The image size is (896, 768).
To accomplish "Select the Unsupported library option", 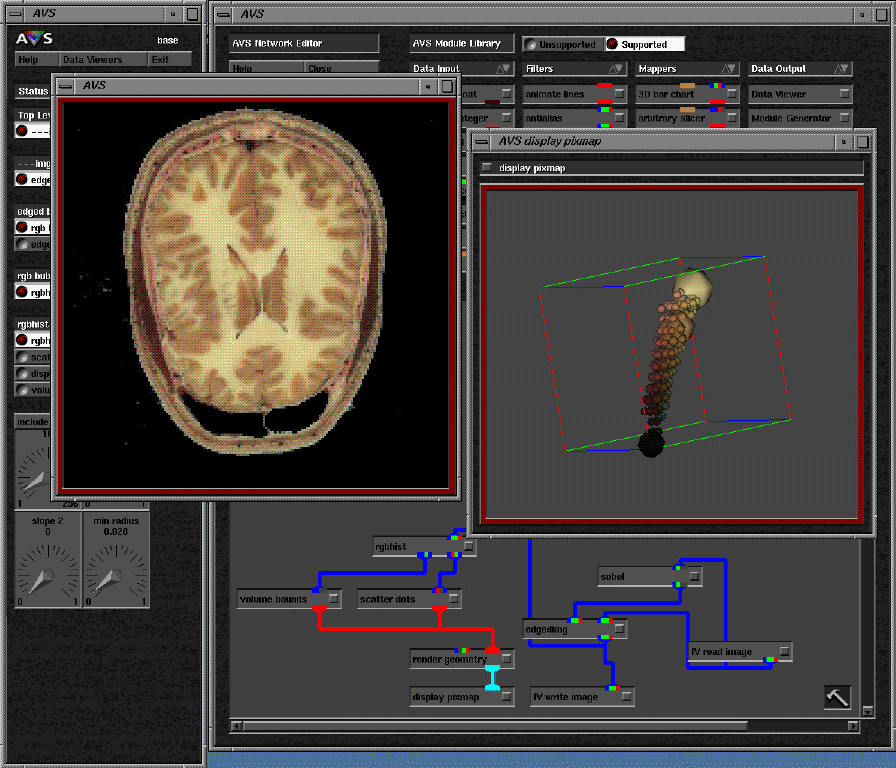I will click(562, 44).
